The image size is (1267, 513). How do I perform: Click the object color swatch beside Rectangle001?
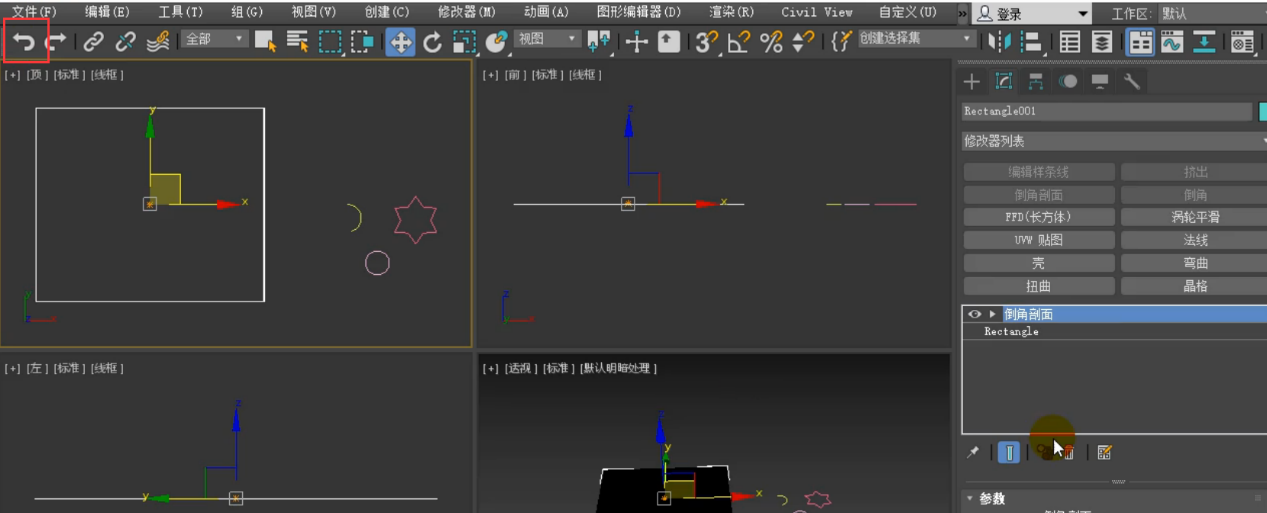[x=1262, y=112]
